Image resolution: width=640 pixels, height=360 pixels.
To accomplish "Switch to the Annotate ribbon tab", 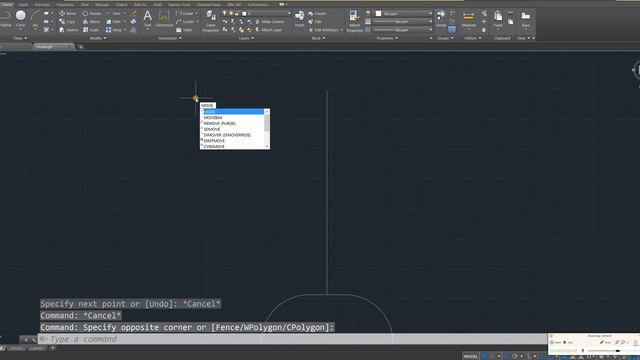I will pyautogui.click(x=42, y=4).
